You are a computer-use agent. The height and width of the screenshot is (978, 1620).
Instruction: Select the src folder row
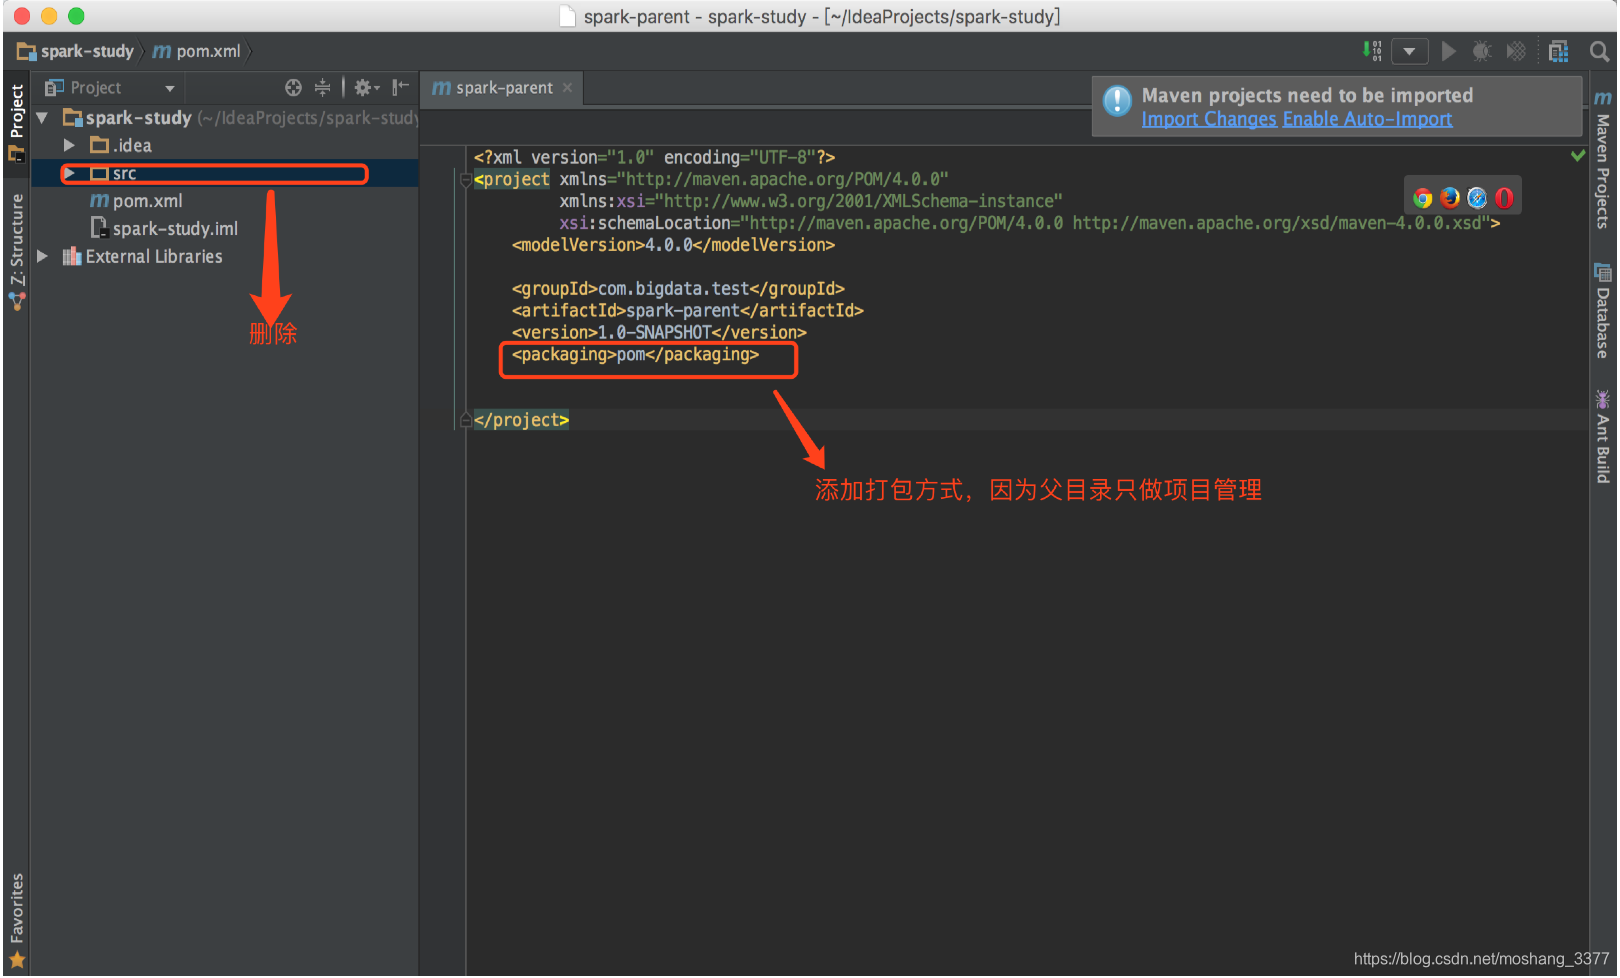225,174
